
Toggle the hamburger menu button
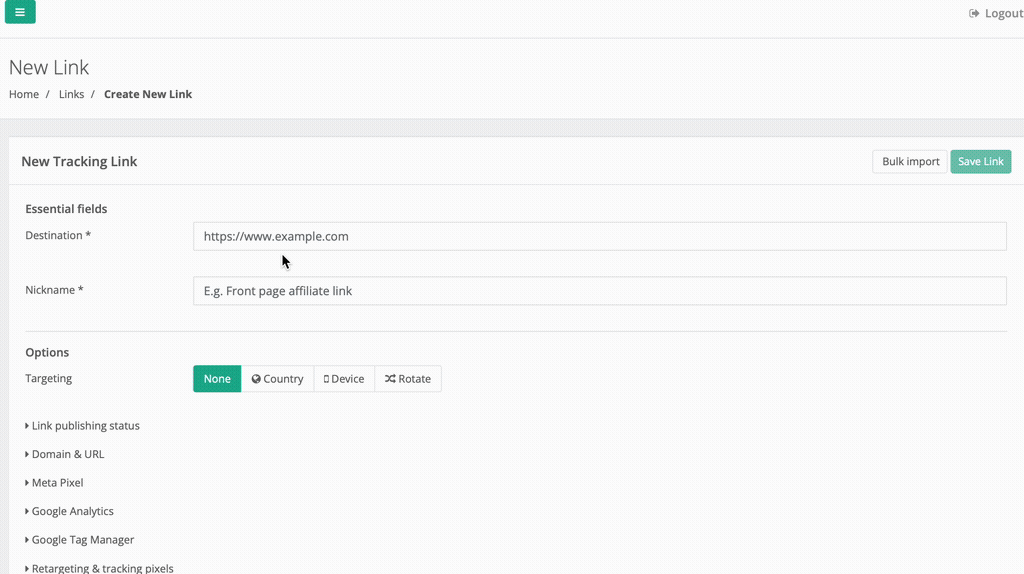coord(20,13)
